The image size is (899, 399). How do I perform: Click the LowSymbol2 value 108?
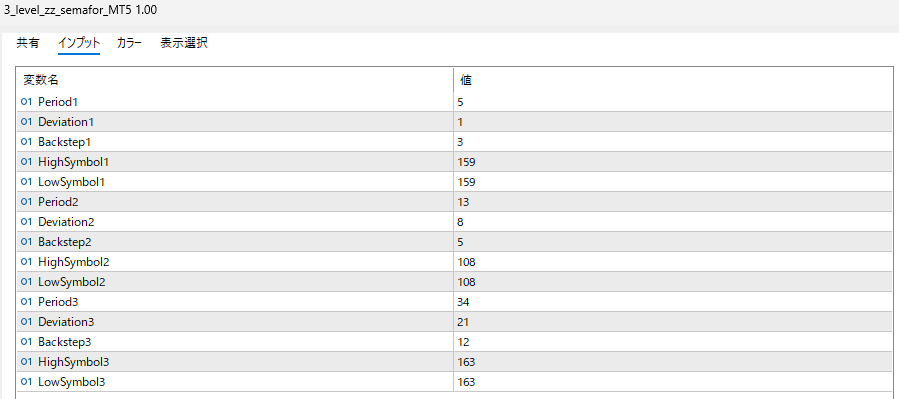[674, 282]
